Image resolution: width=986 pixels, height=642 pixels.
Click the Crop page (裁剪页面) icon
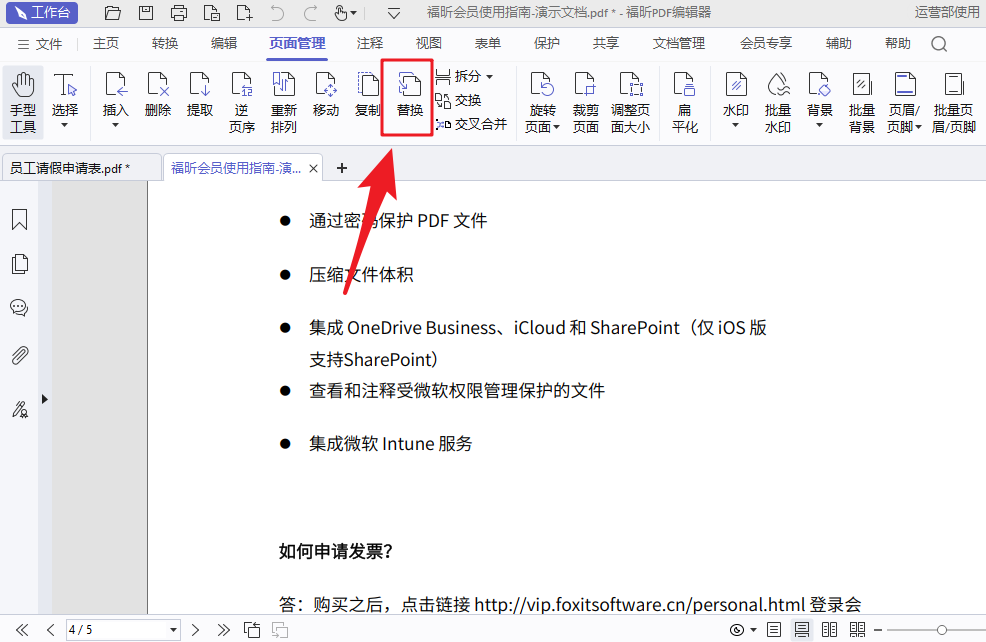pos(586,101)
